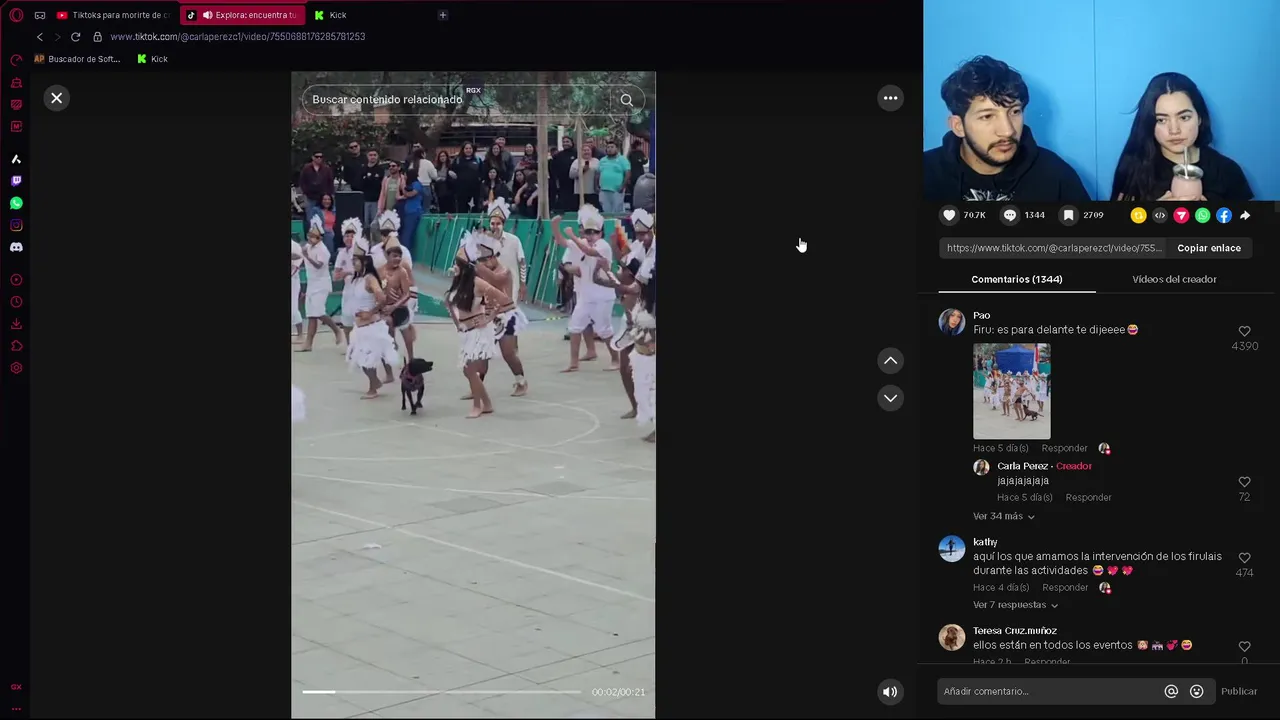Open Discord in the Opera sidebar
The height and width of the screenshot is (720, 1280).
[16, 247]
